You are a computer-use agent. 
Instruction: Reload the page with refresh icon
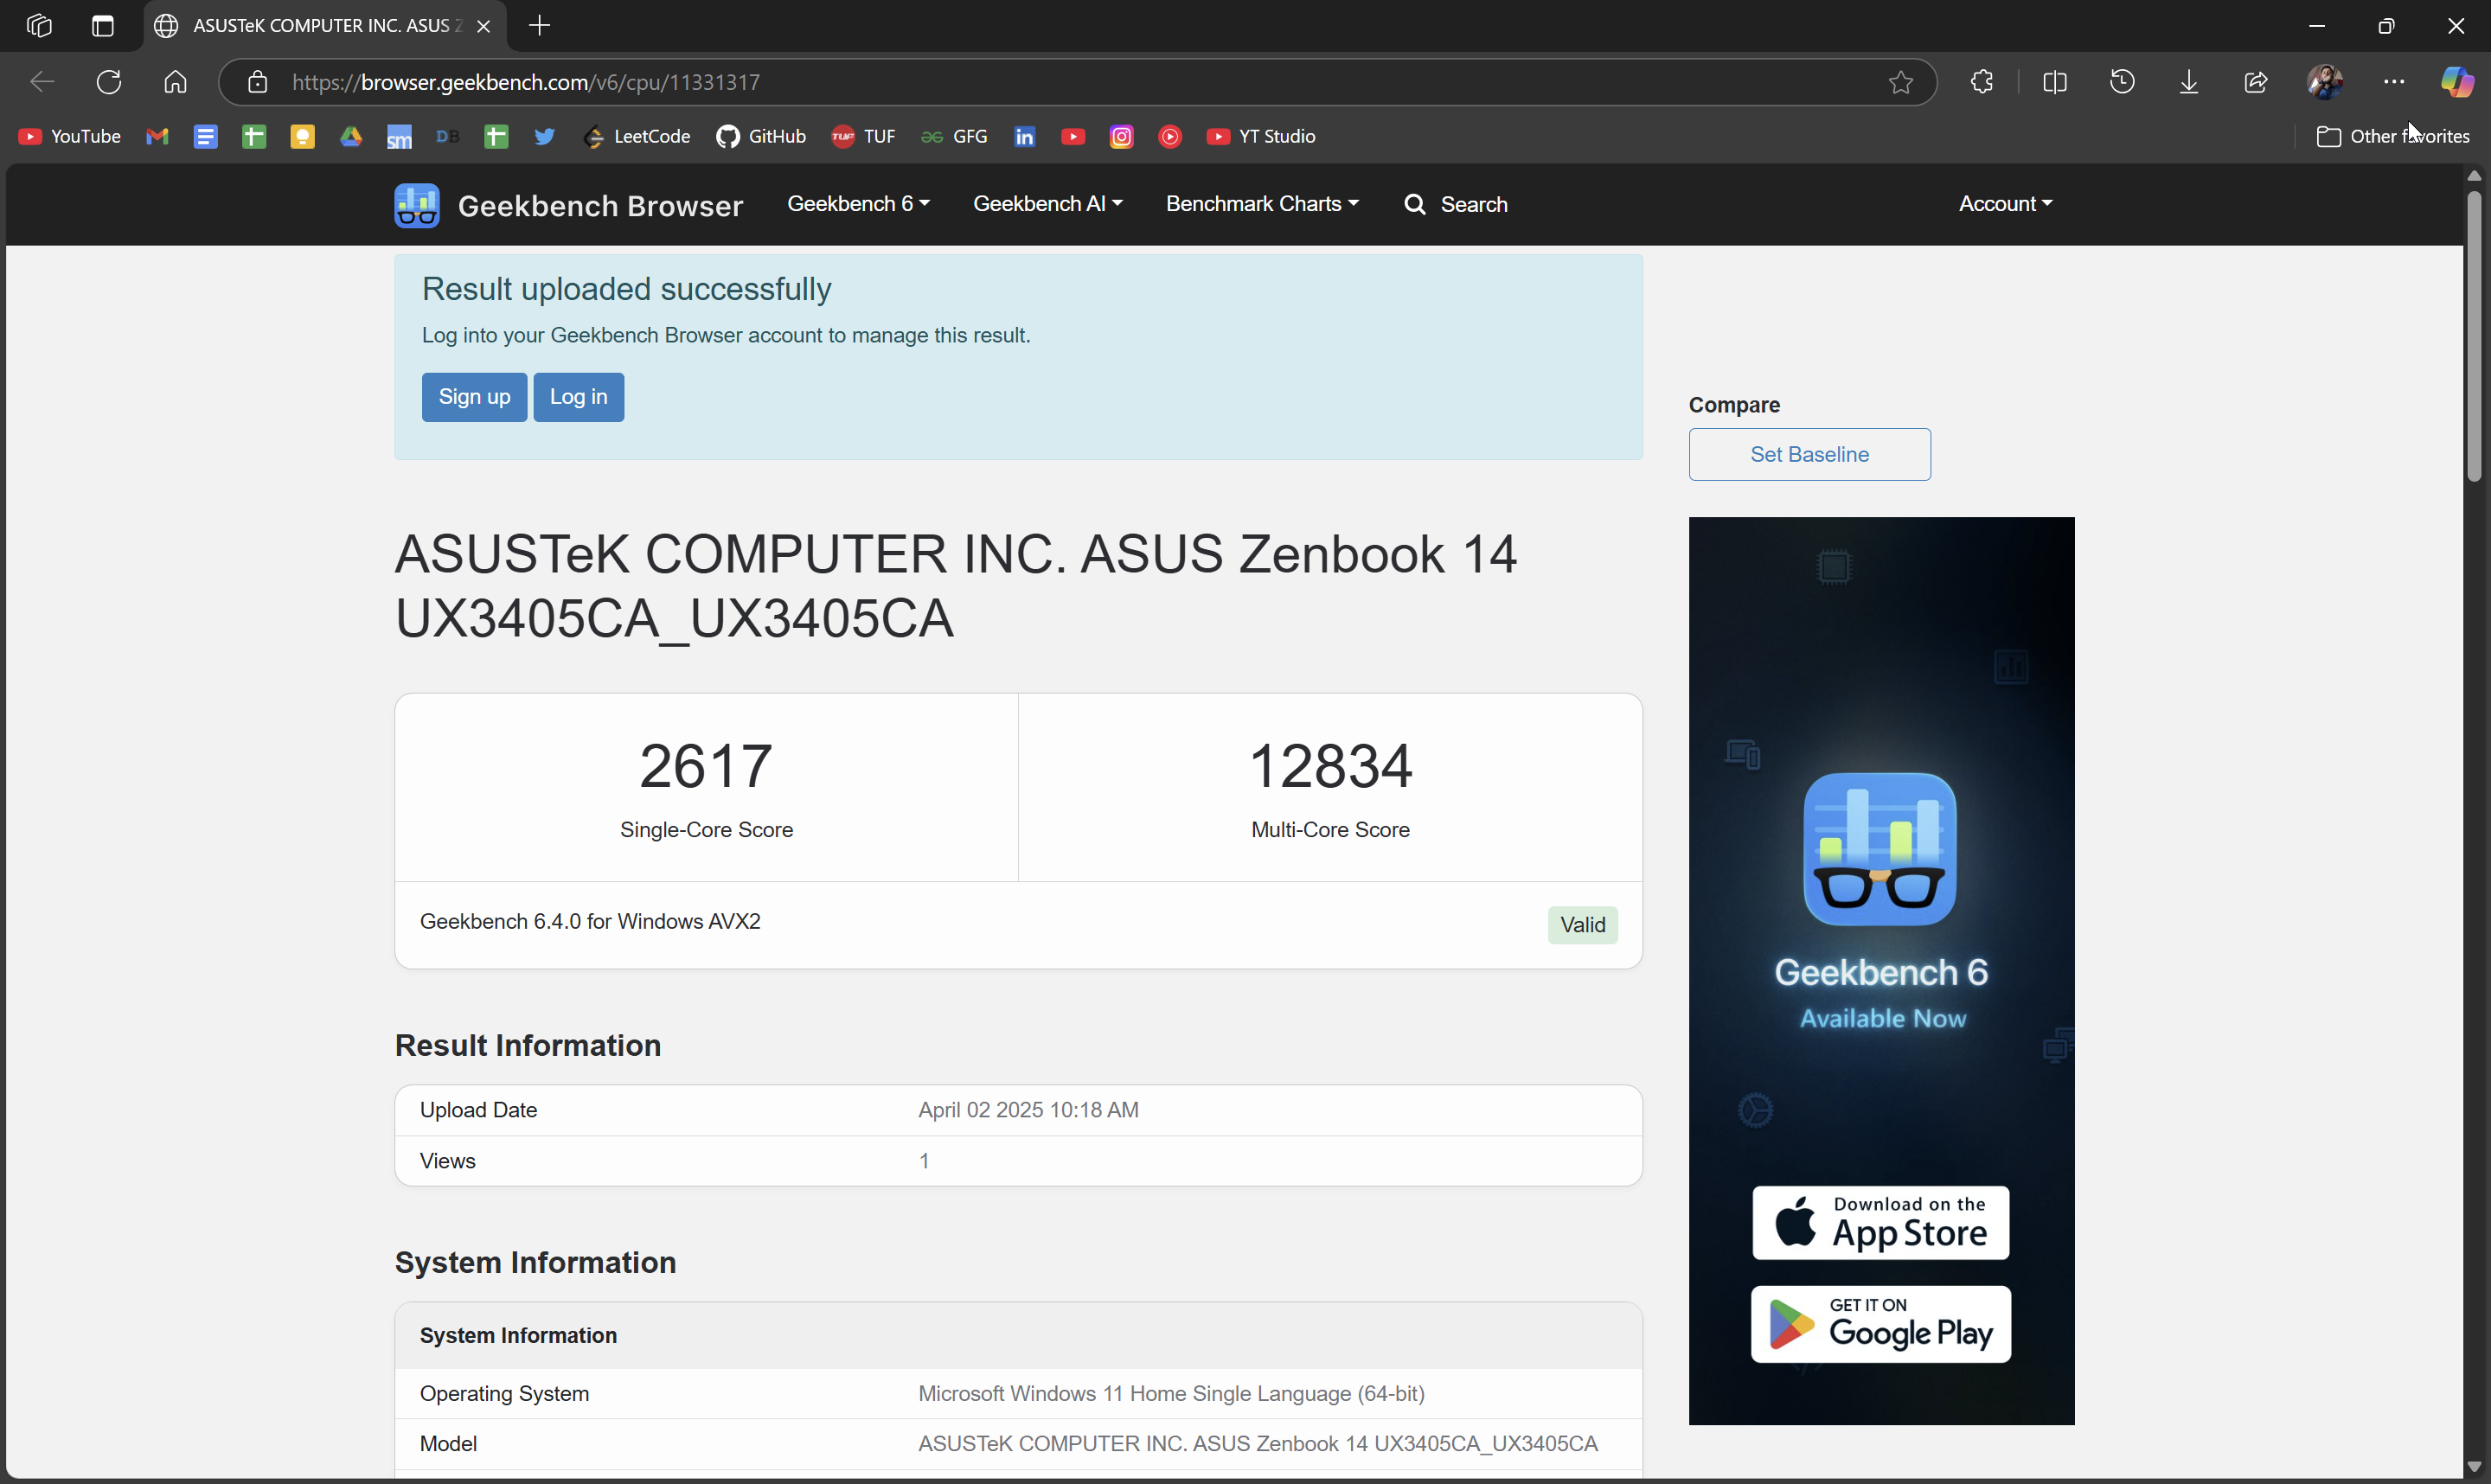tap(109, 82)
